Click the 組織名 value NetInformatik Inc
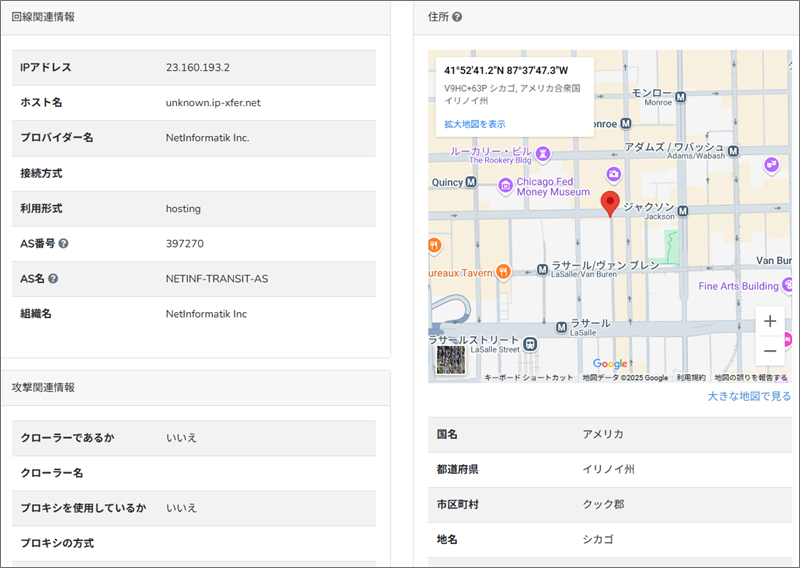Image resolution: width=800 pixels, height=568 pixels. (x=206, y=314)
